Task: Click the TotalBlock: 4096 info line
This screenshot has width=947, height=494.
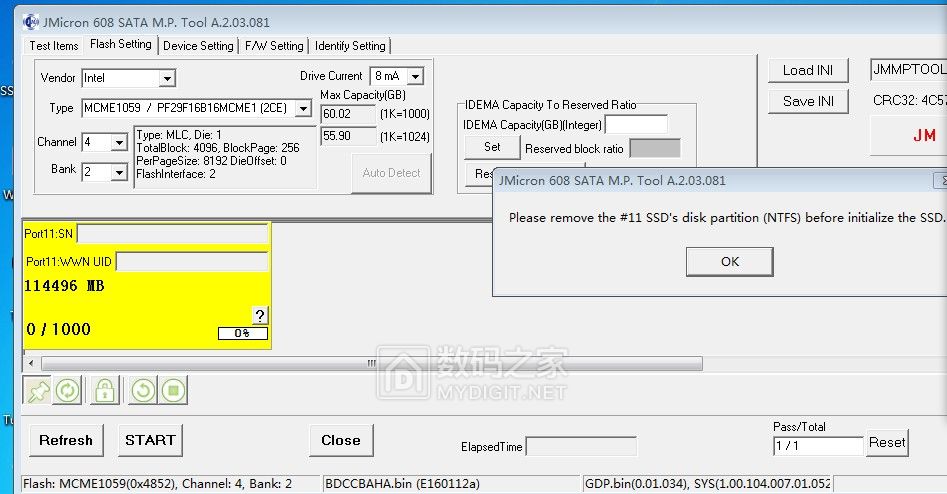Action: pos(217,148)
